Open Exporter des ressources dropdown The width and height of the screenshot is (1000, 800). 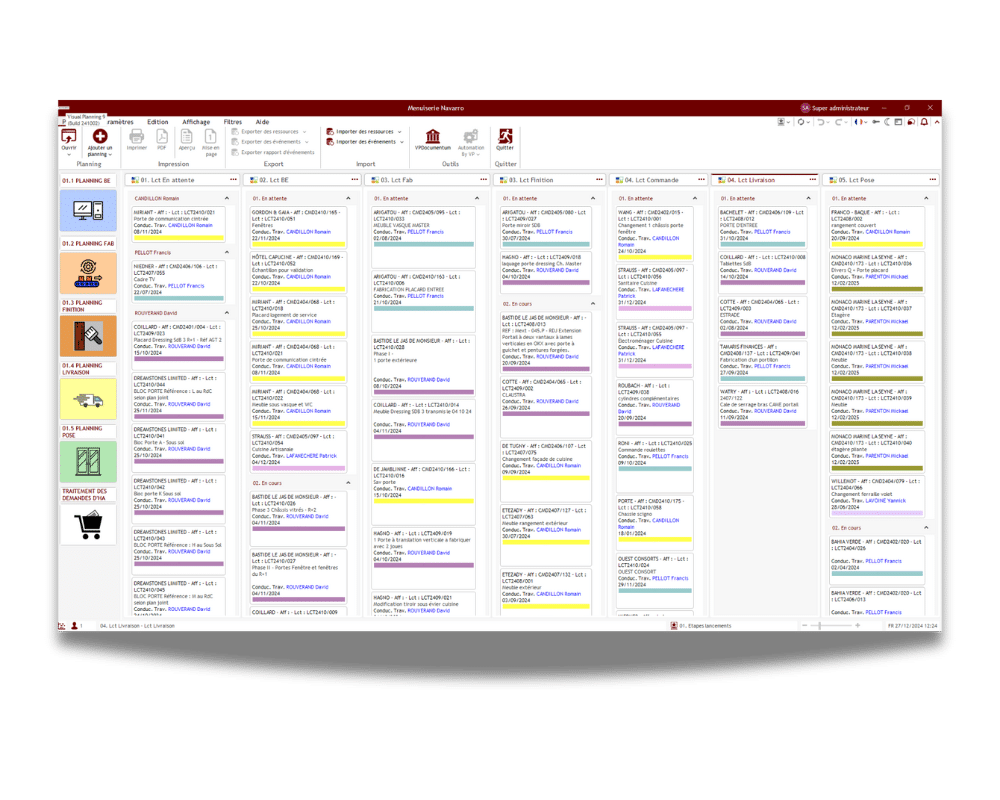(x=269, y=131)
